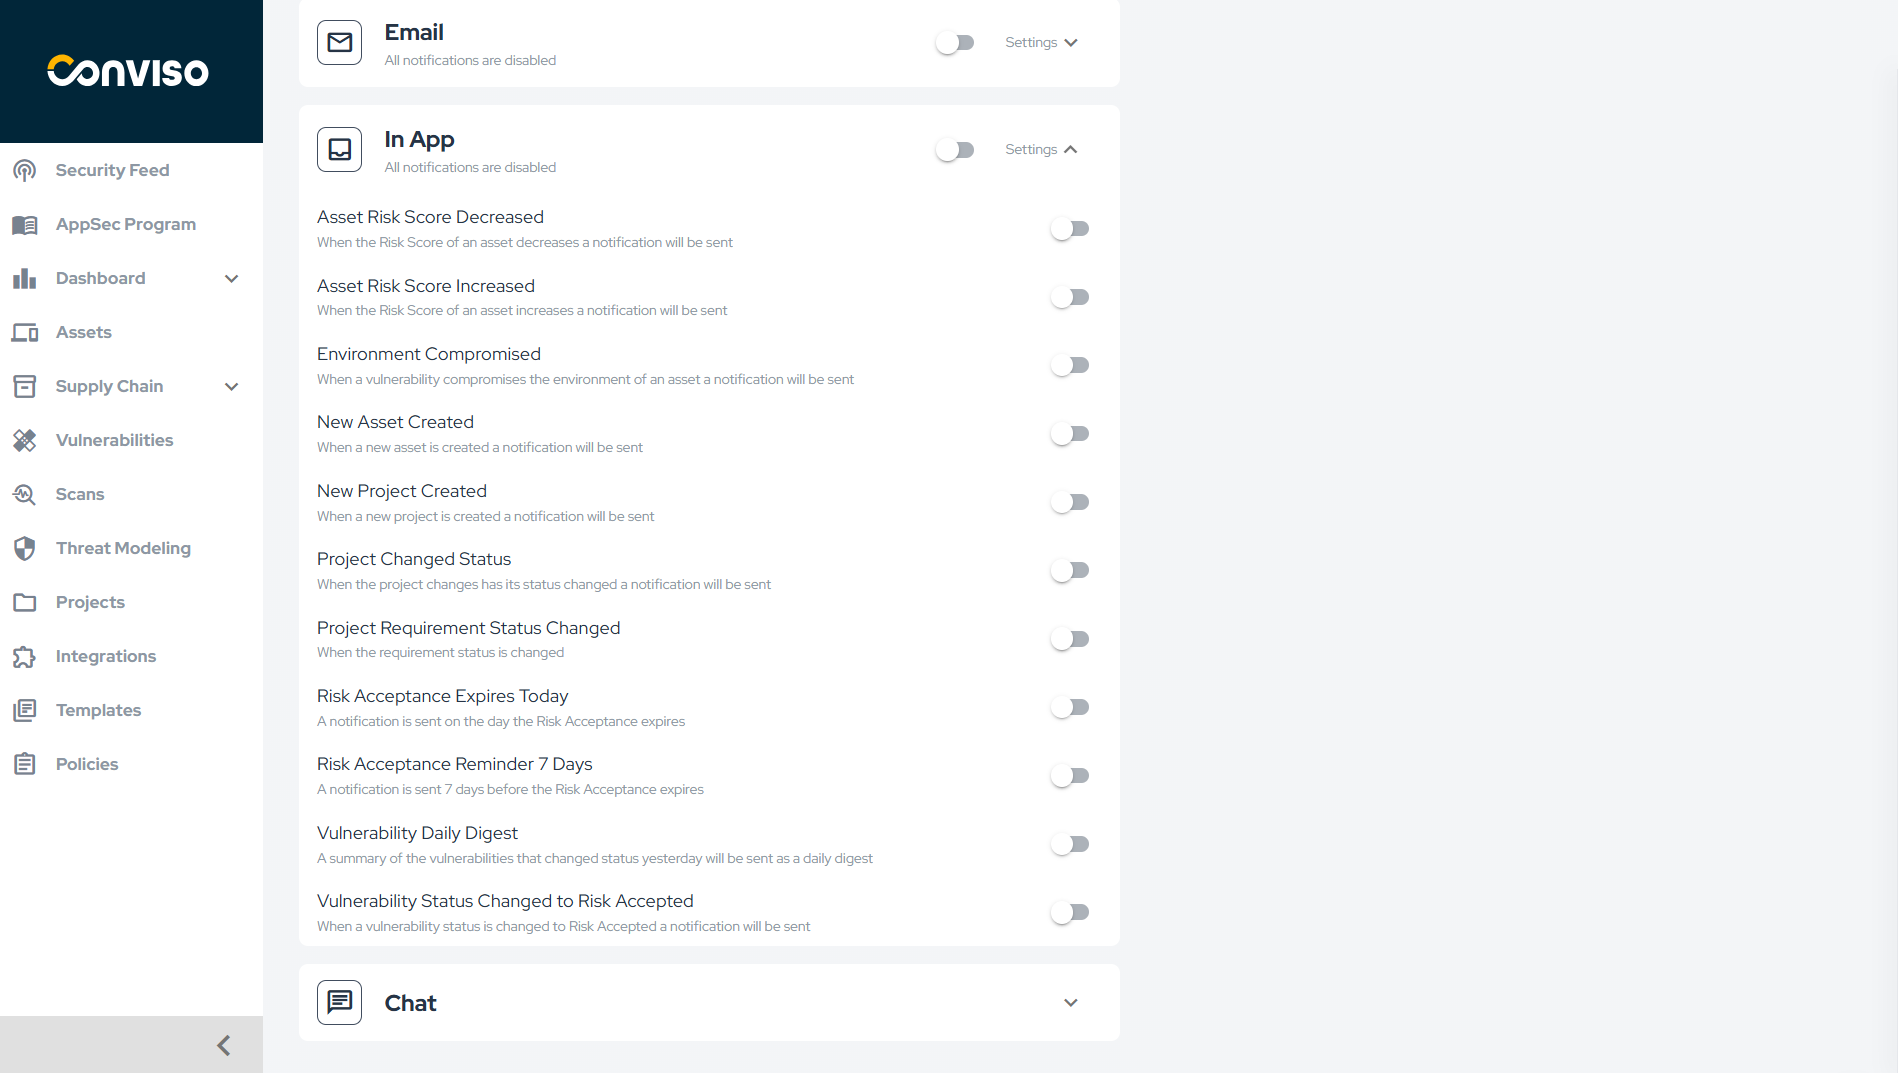Enable Vulnerability Daily Digest switch
The image size is (1898, 1073).
1070,845
